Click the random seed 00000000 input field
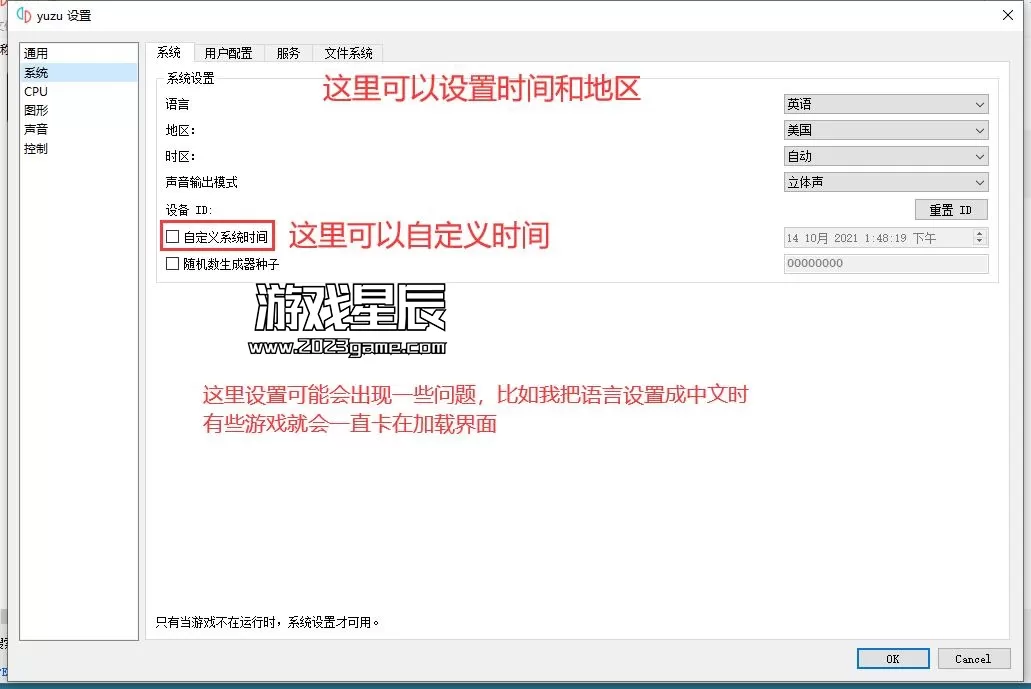 pos(885,264)
